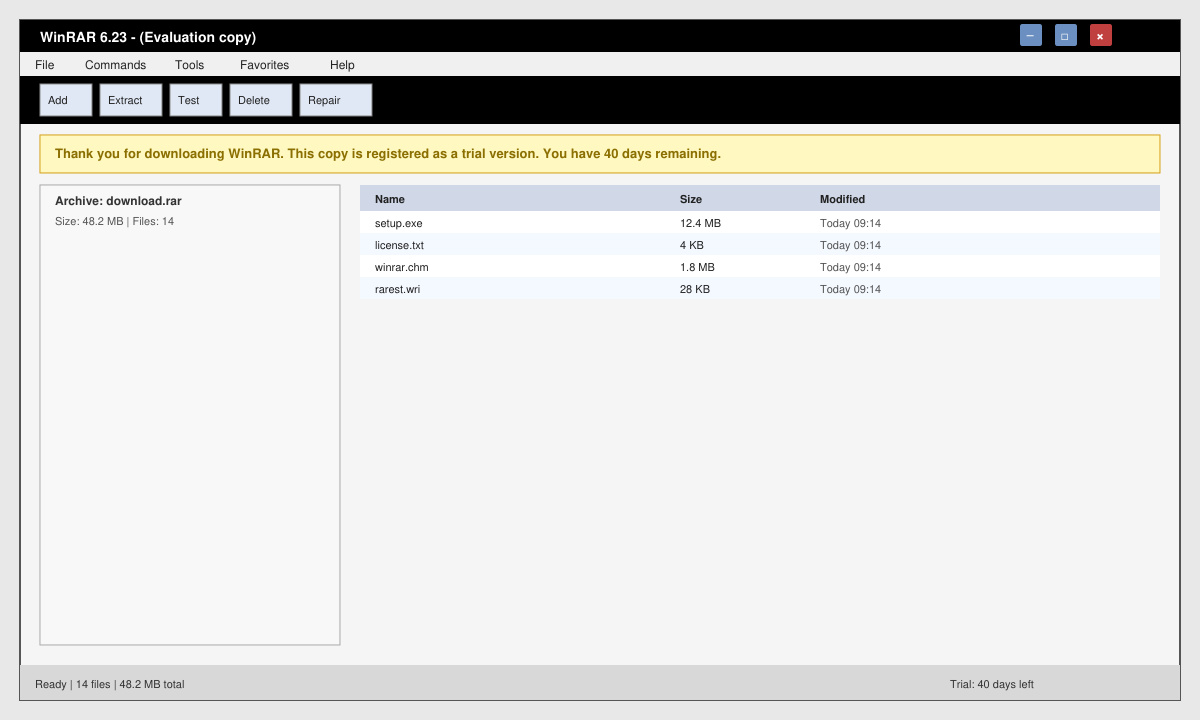Click the Extract toolbar button
The height and width of the screenshot is (720, 1200).
(x=131, y=100)
